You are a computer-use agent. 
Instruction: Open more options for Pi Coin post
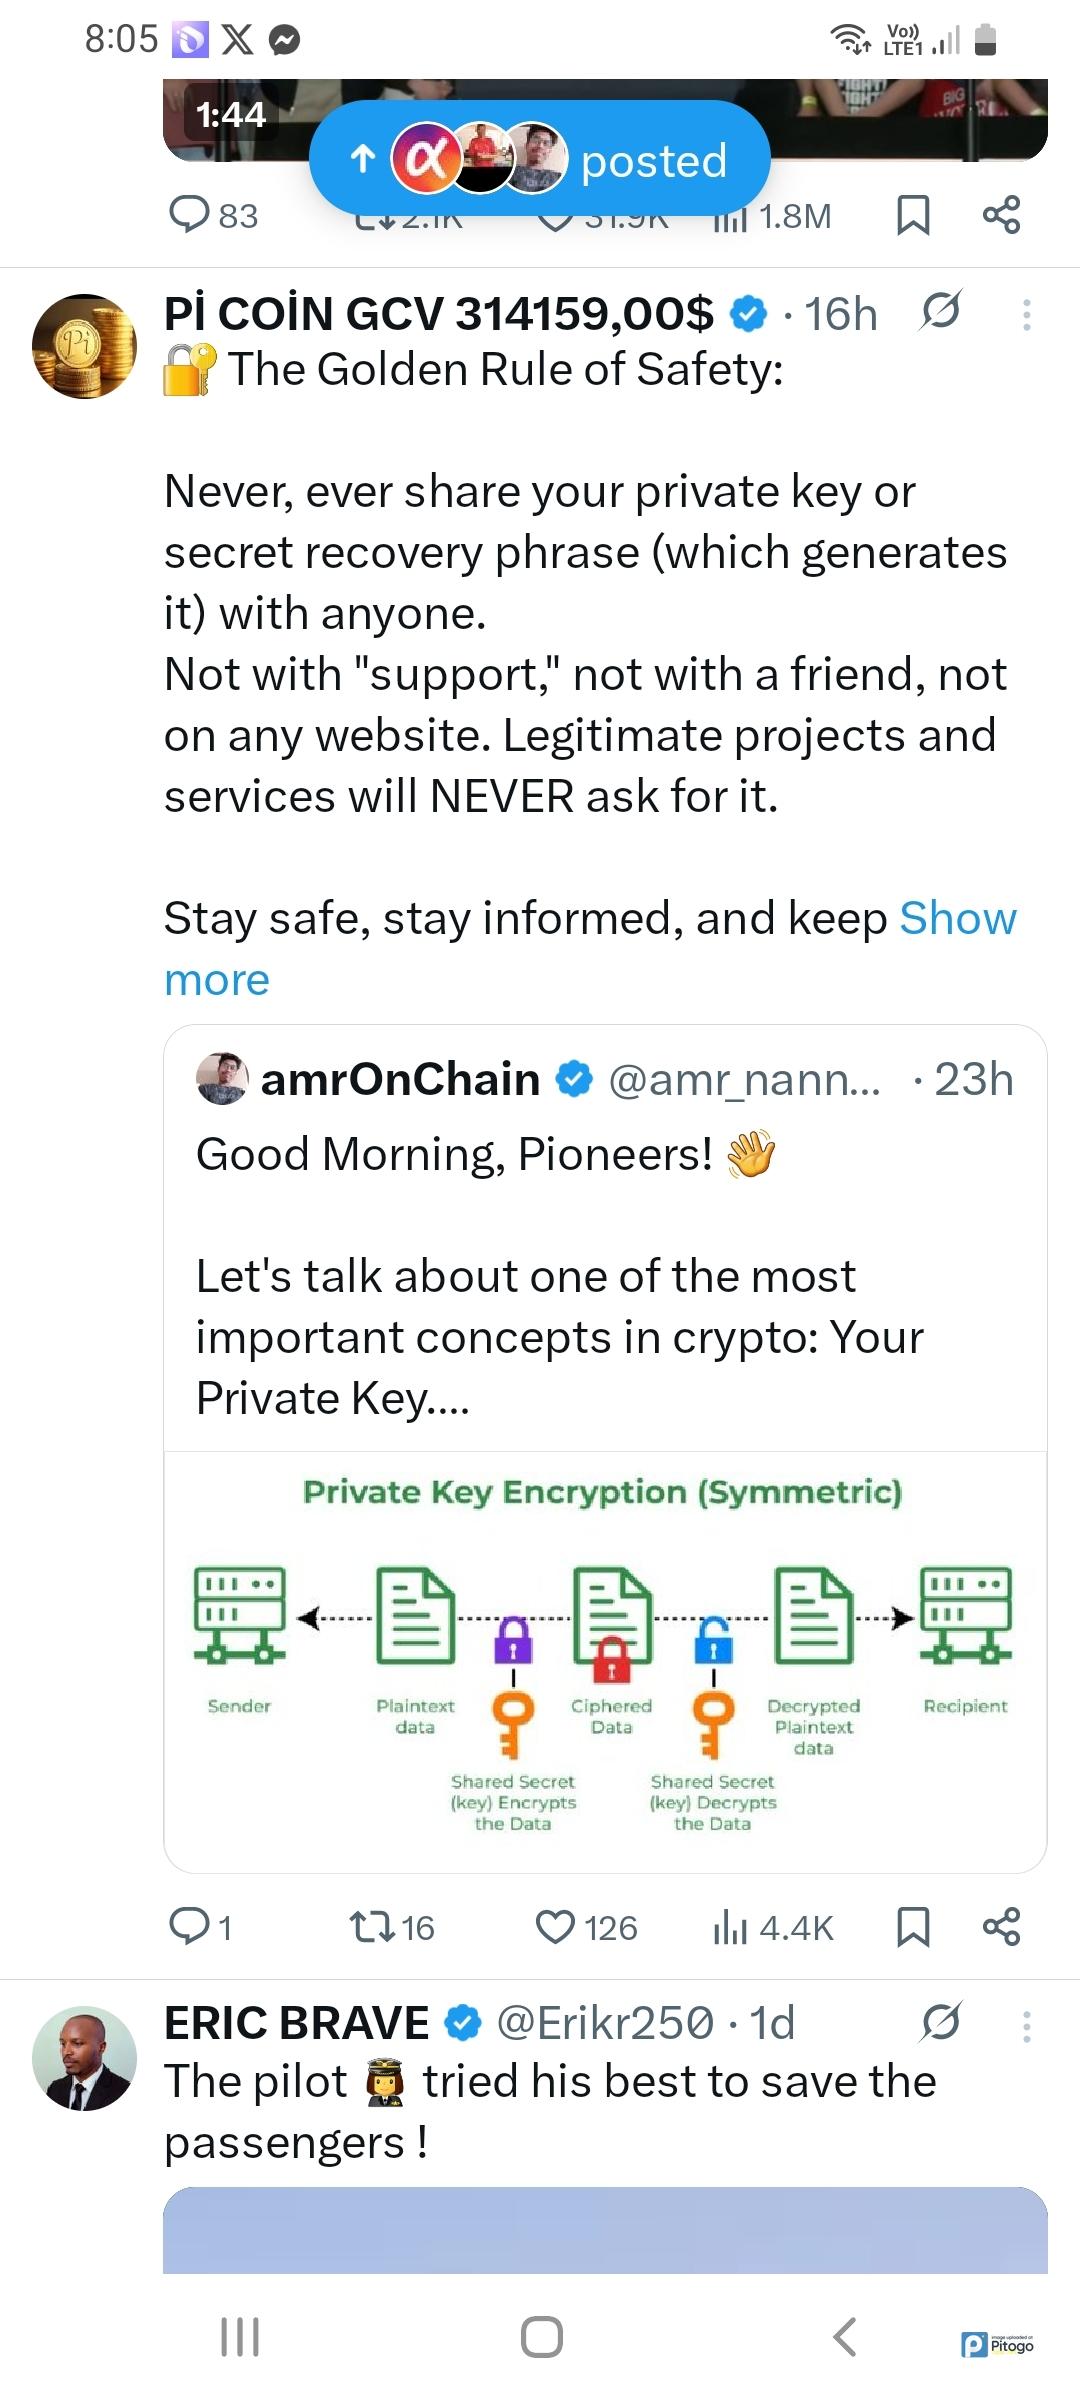(x=1026, y=315)
